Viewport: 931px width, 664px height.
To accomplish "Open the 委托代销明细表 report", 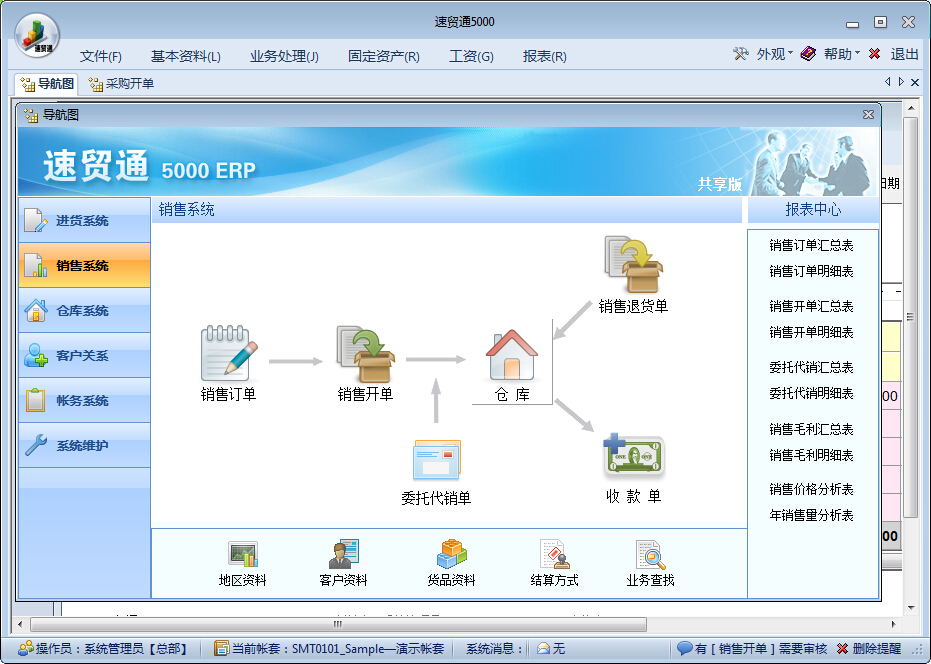I will point(811,393).
